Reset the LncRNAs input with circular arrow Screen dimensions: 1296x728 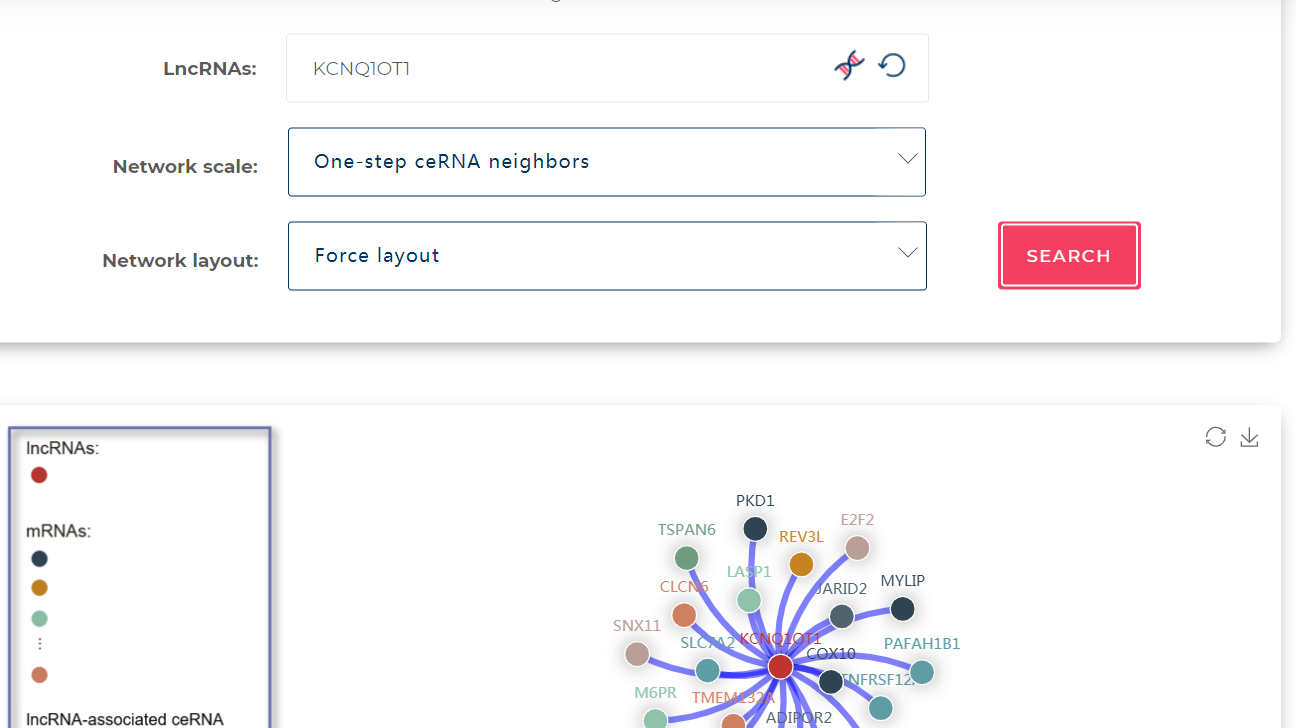pos(892,66)
